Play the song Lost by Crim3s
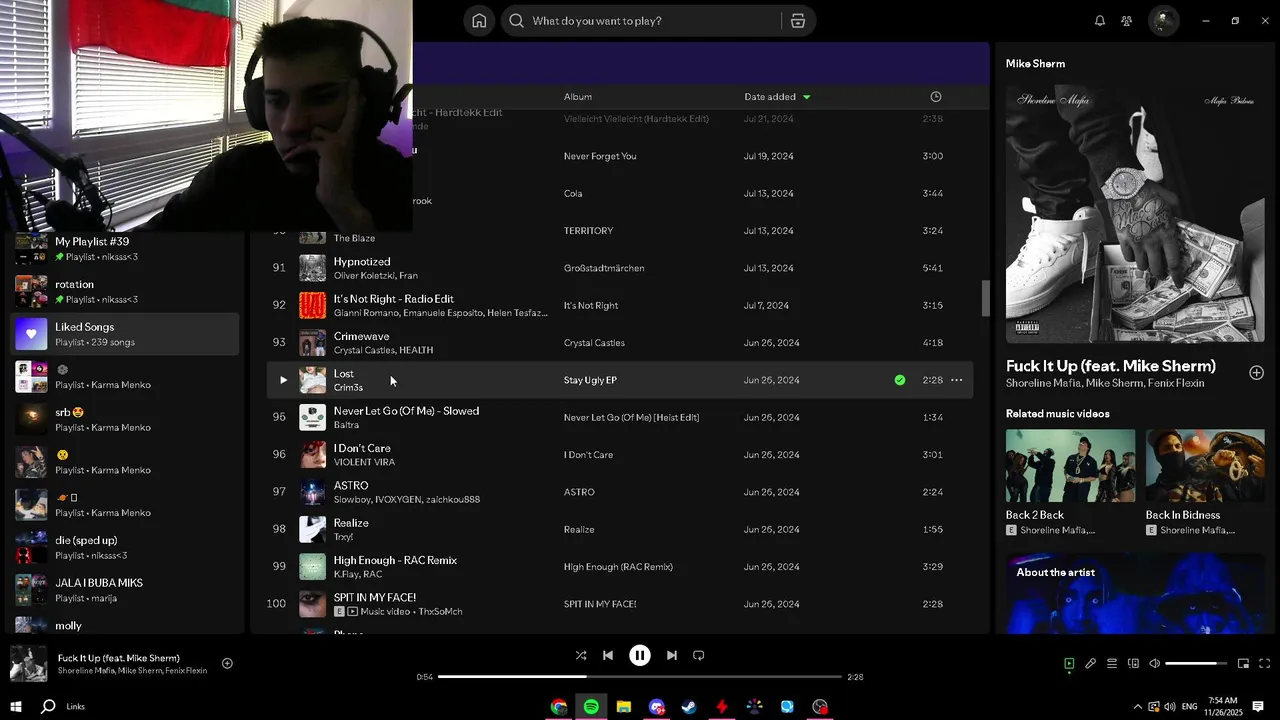 [x=283, y=380]
